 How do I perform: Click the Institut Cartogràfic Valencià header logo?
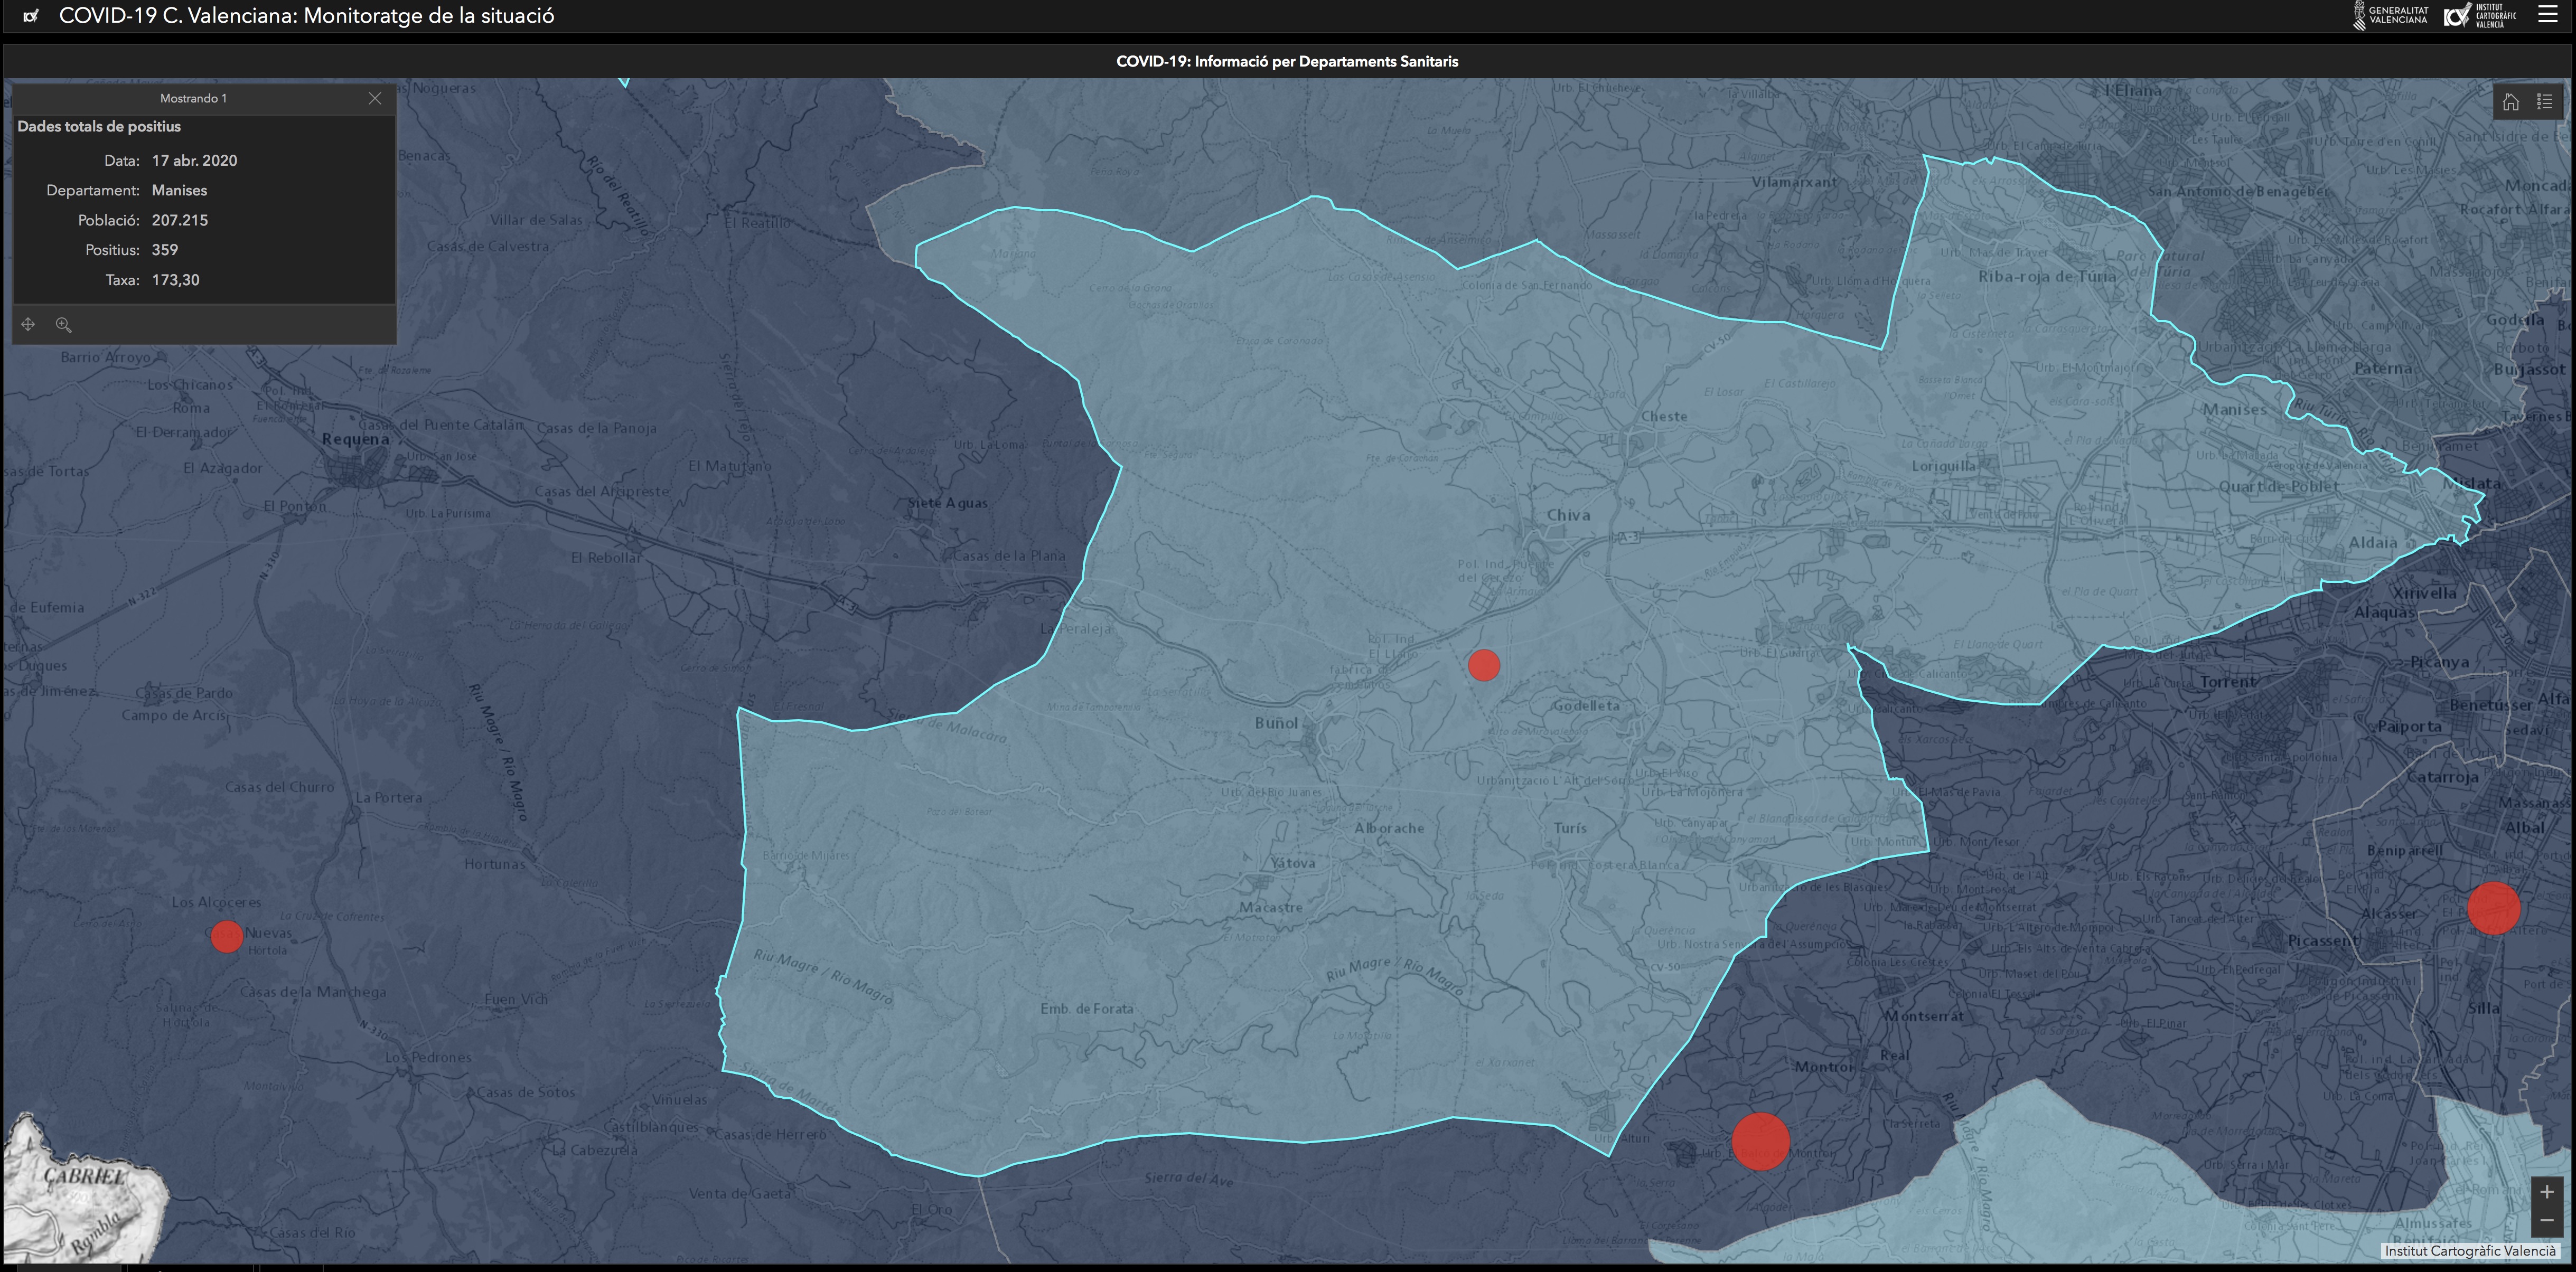(x=2481, y=15)
